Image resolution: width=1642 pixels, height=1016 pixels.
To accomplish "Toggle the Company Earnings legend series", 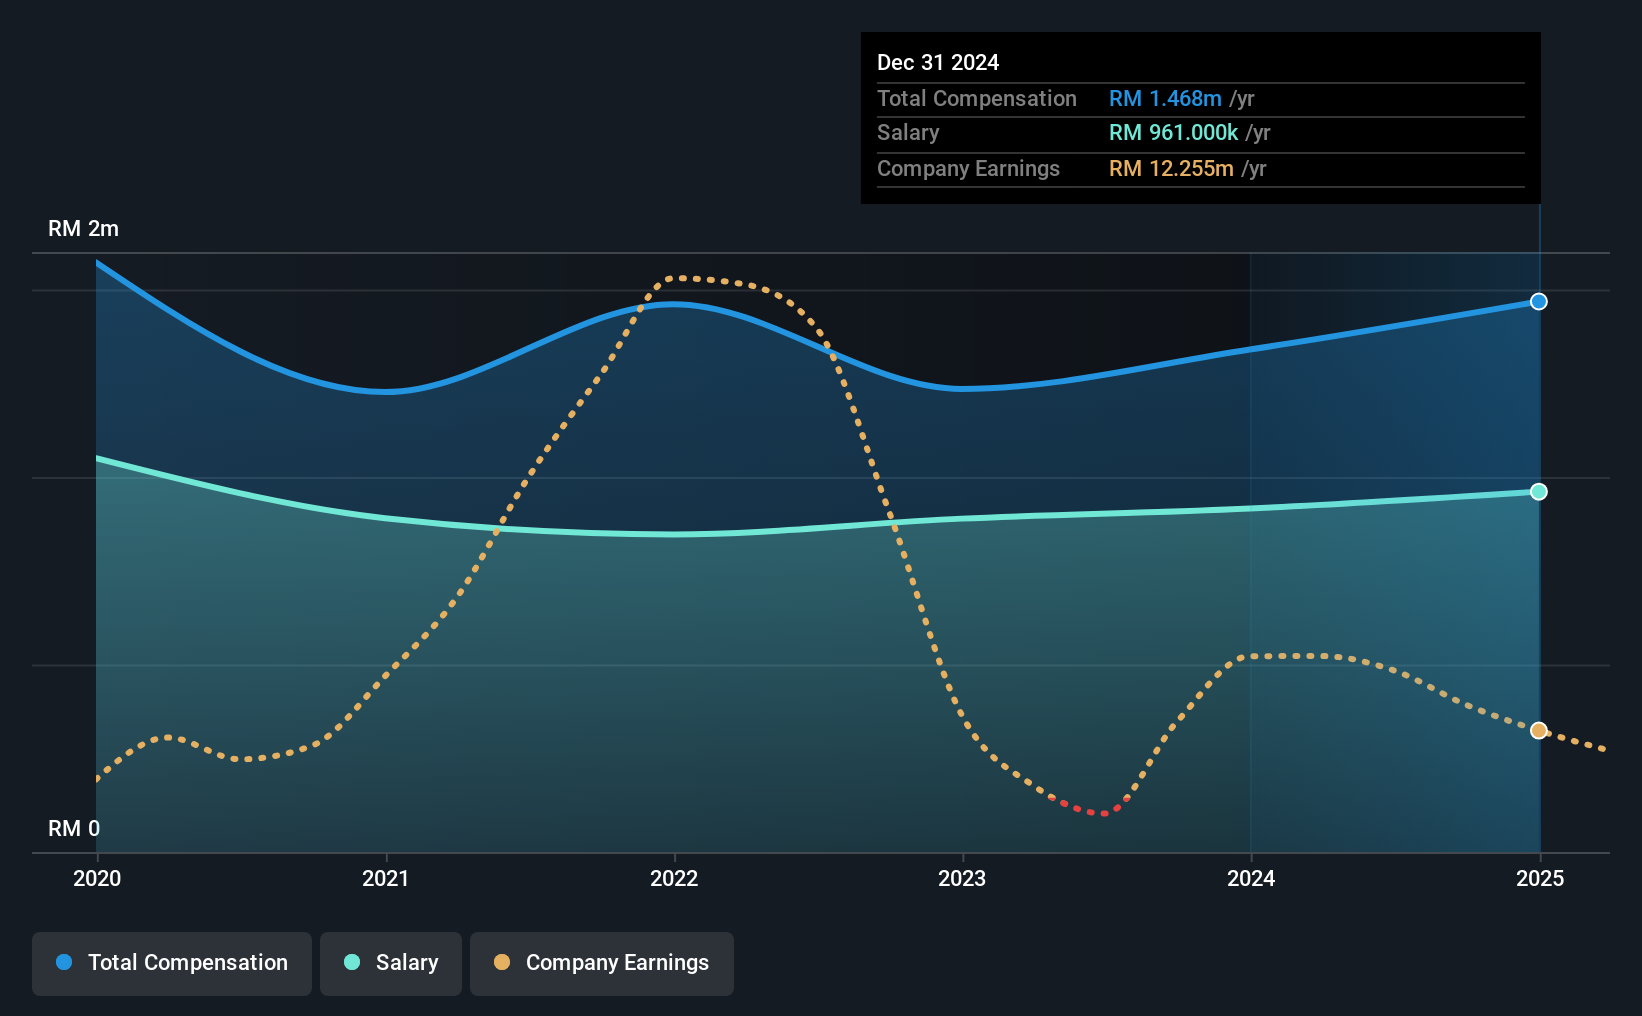I will (x=602, y=963).
